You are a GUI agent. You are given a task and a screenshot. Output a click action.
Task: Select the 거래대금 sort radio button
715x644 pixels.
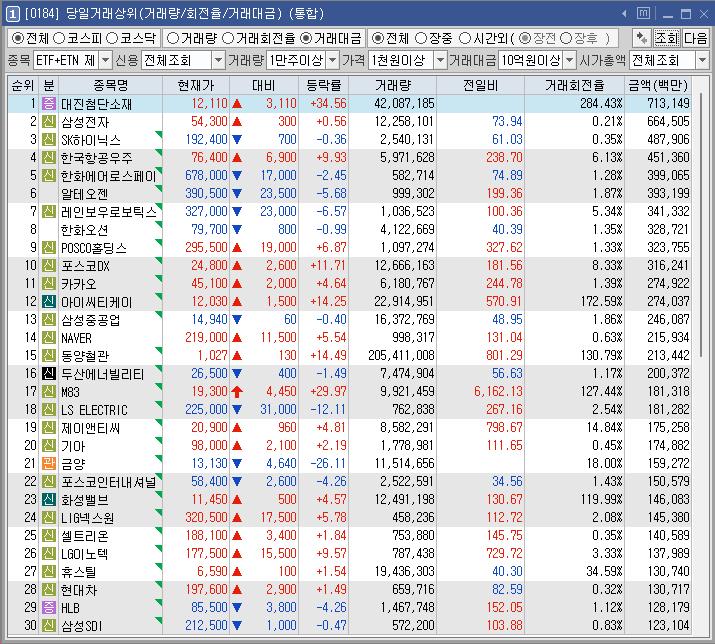coord(306,38)
